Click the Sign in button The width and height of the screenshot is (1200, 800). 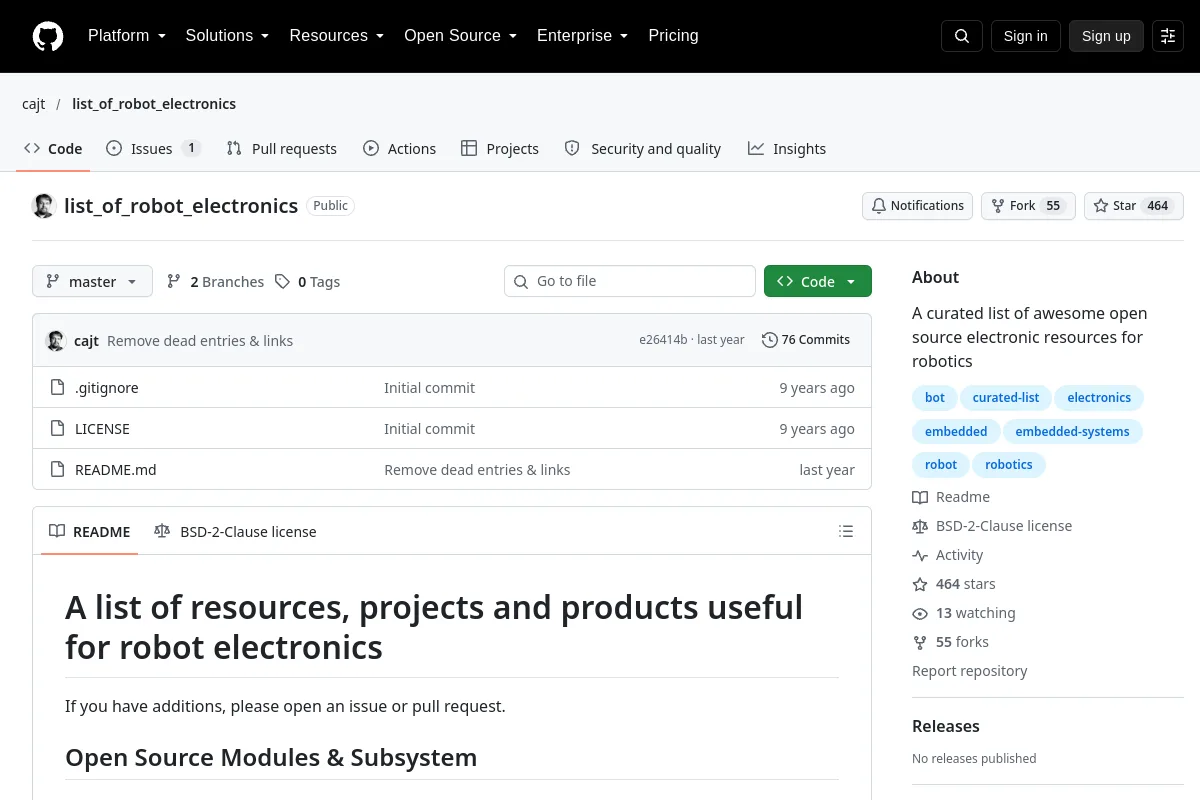pos(1026,36)
